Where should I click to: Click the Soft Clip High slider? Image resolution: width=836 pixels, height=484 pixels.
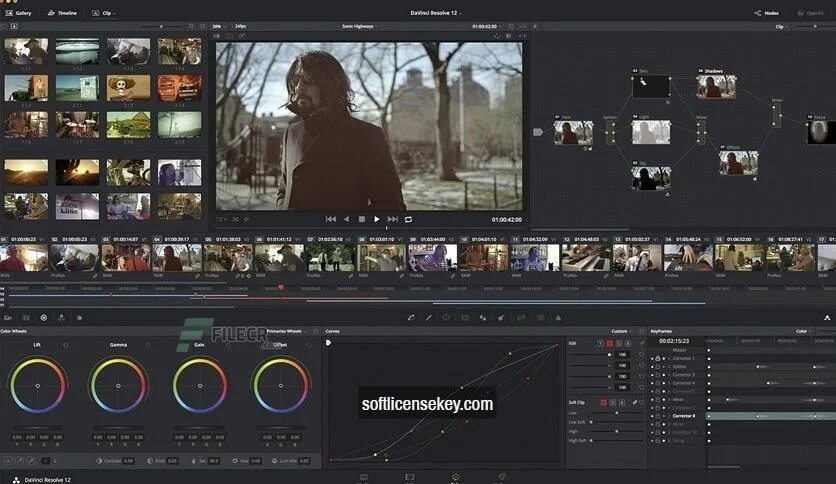point(617,431)
